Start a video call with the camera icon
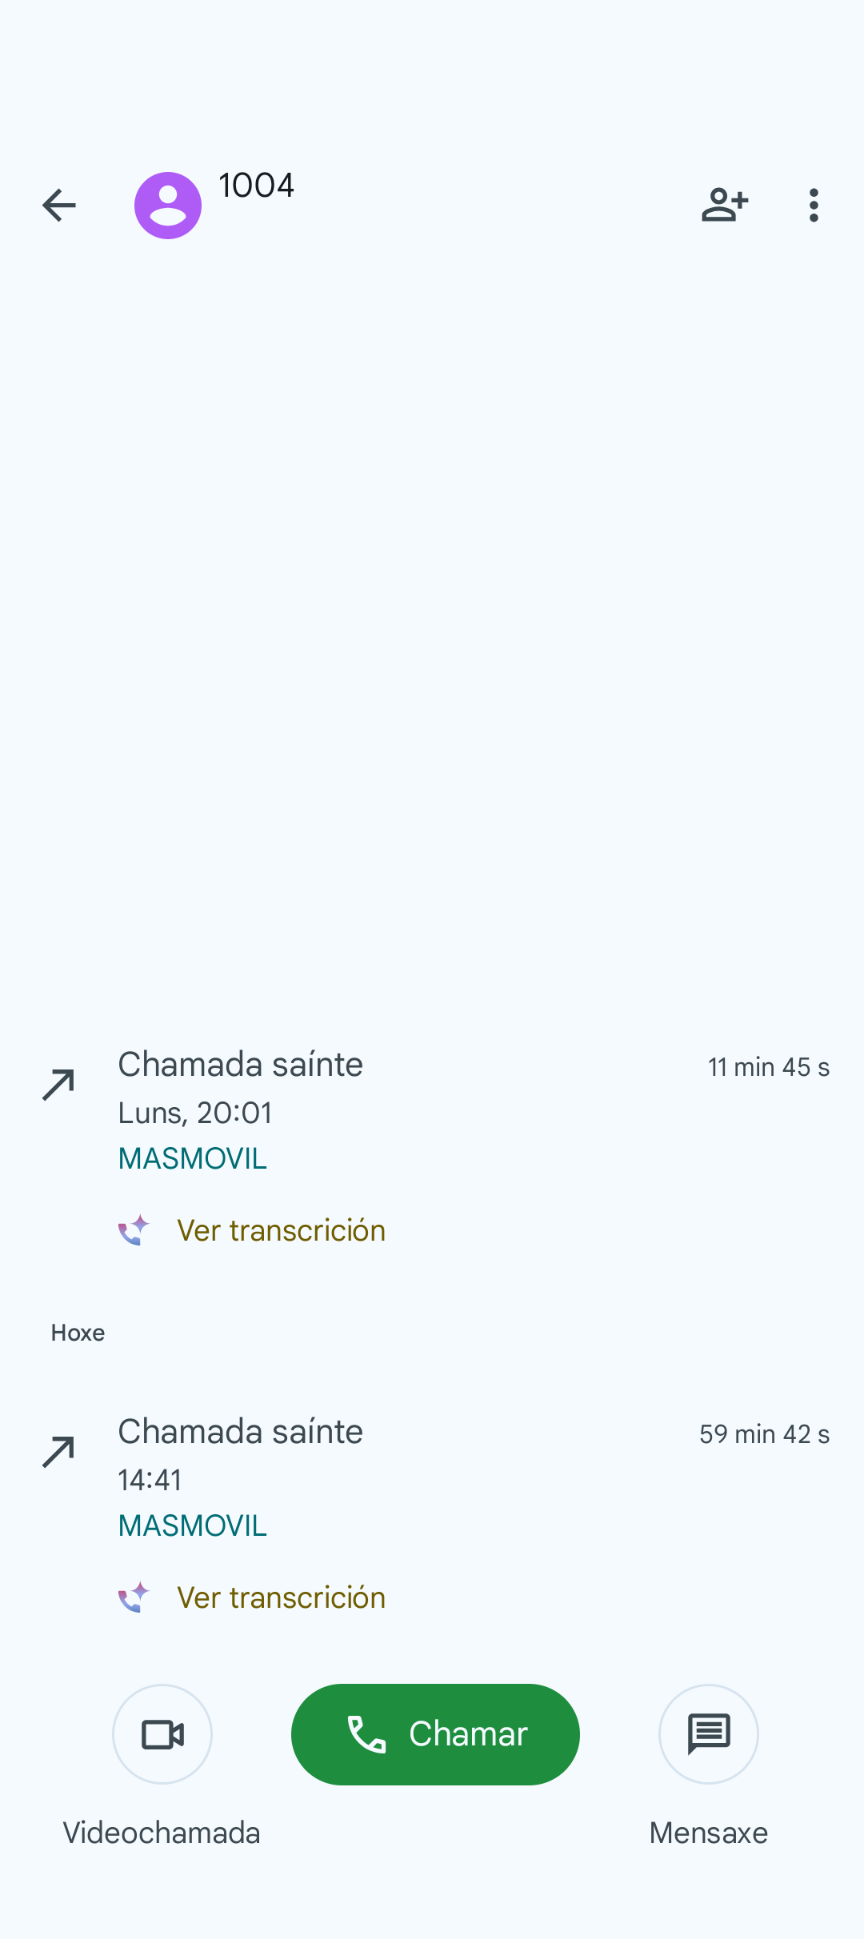 tap(162, 1734)
